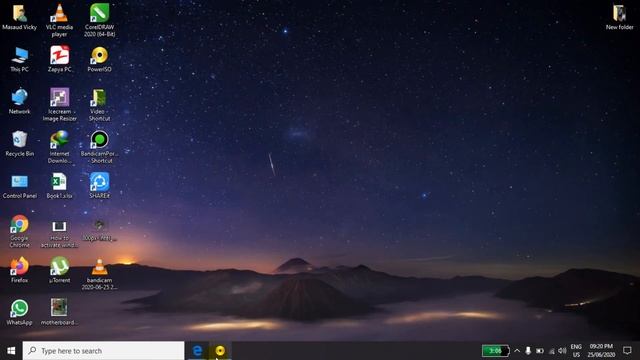The width and height of the screenshot is (640, 360).
Task: Show hidden system tray icons
Action: point(517,351)
